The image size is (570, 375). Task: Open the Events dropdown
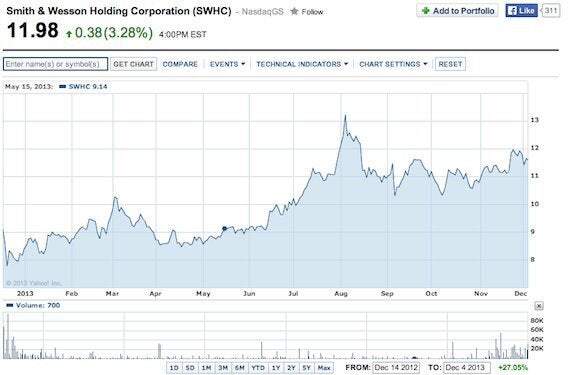[x=227, y=64]
